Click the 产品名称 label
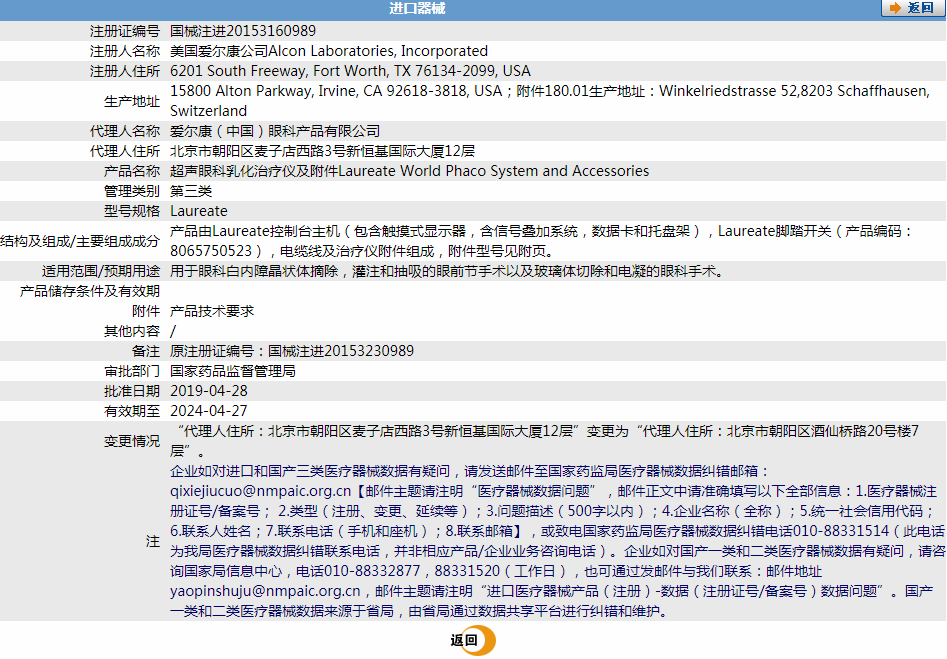This screenshot has height=659, width=947. [x=132, y=170]
